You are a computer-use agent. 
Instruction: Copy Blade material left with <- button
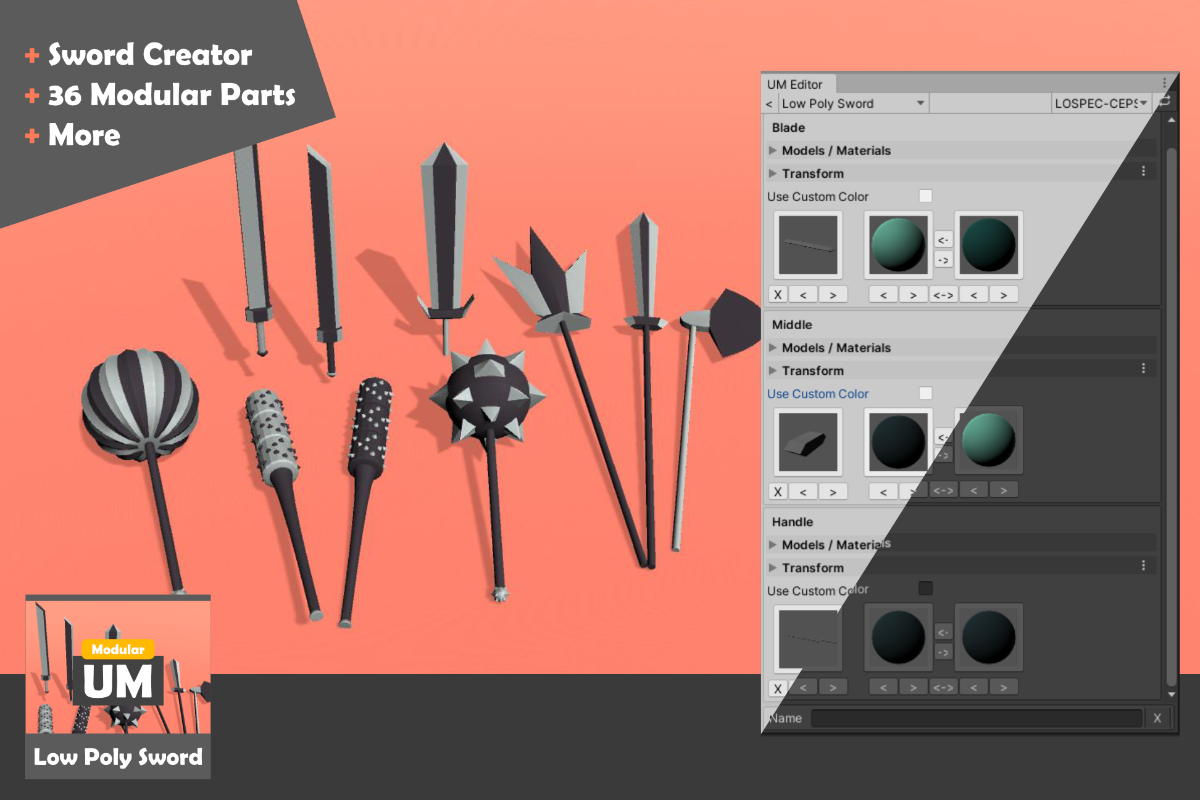943,240
